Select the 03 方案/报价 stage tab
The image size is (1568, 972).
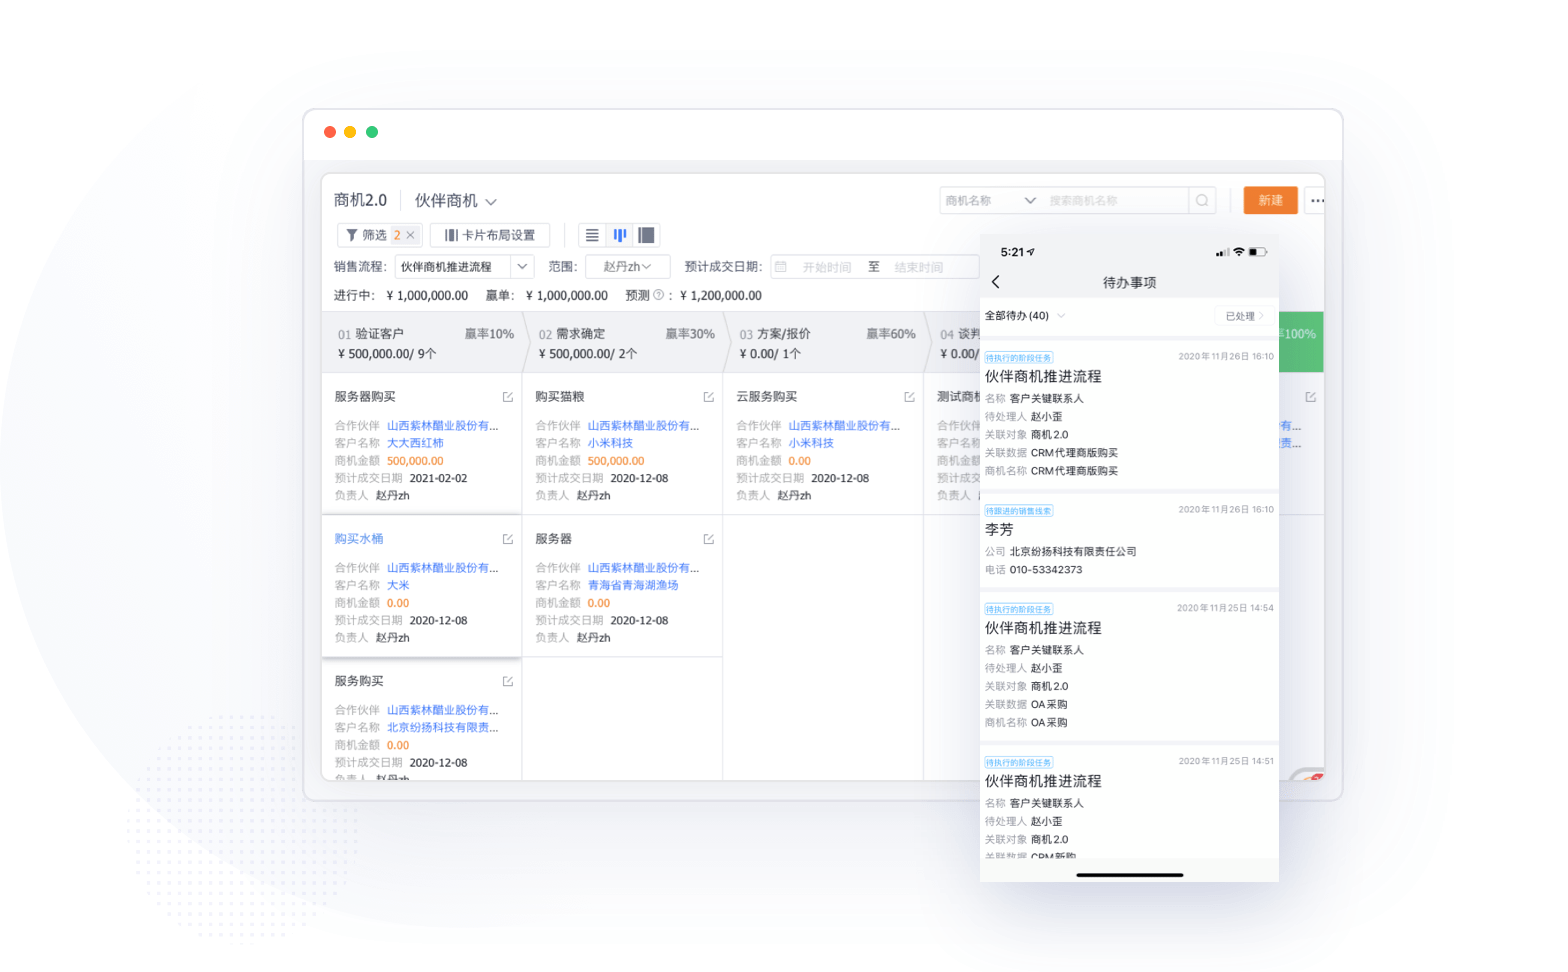(825, 343)
